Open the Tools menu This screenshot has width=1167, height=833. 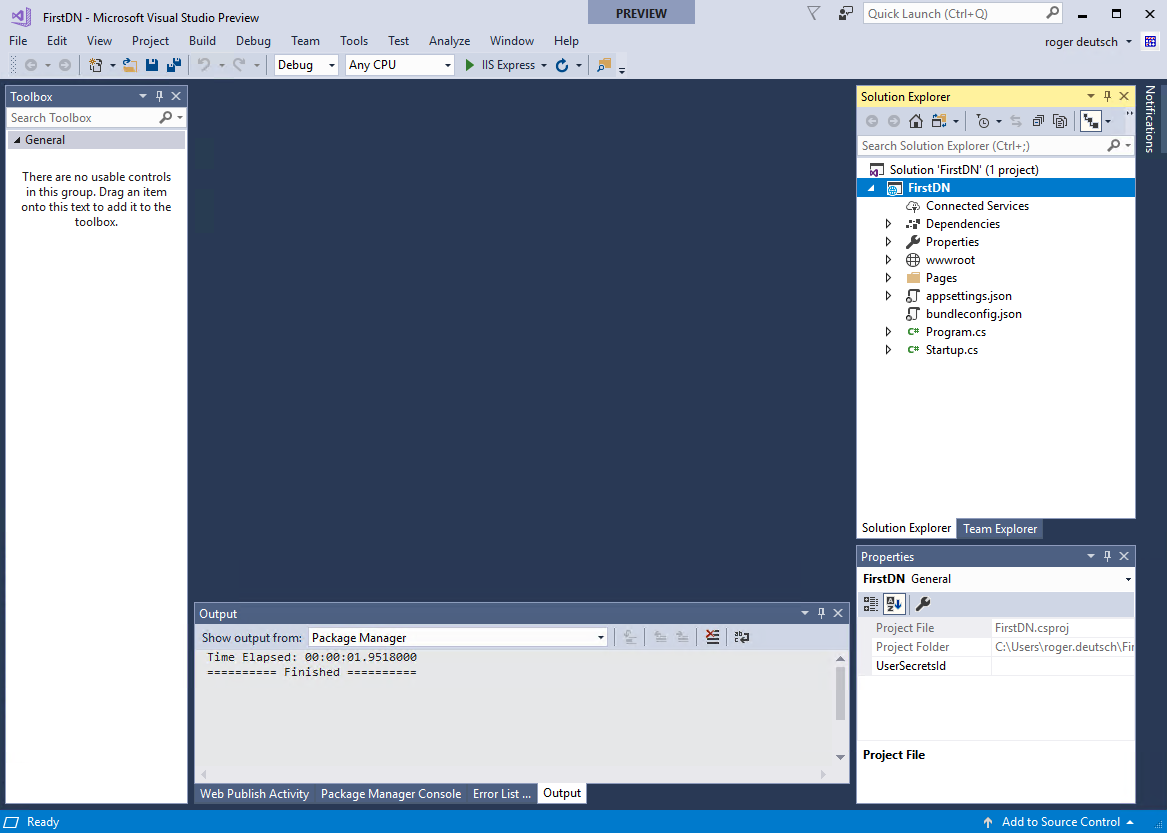tap(354, 41)
